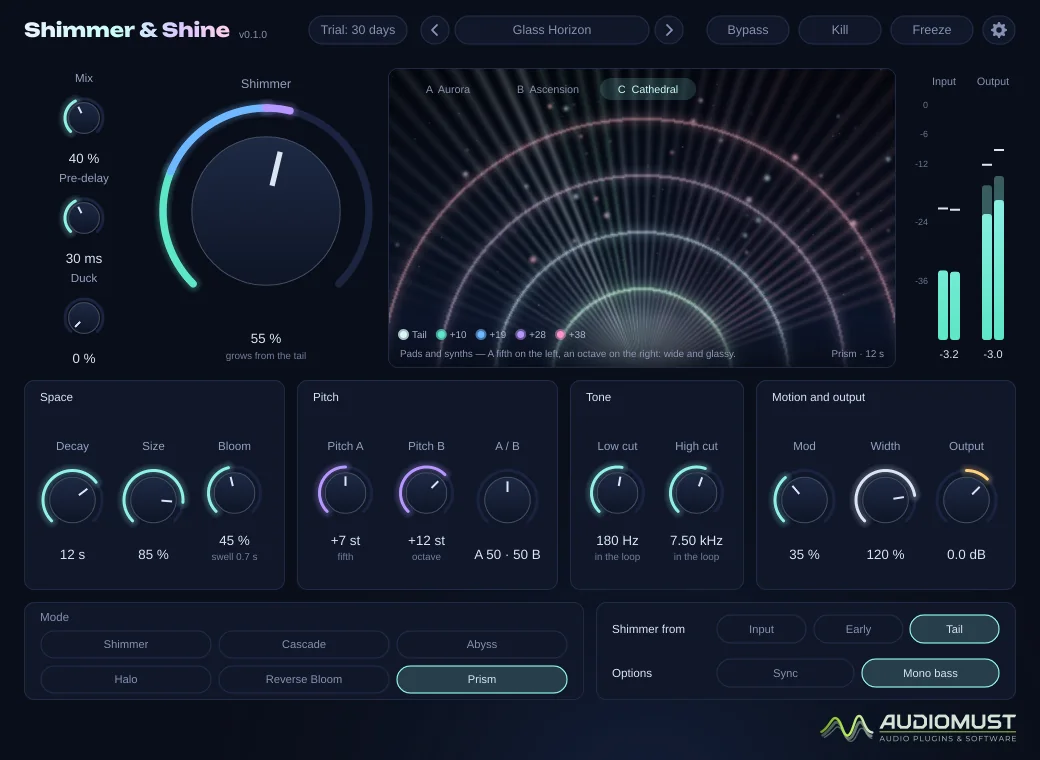Click the Kill button

[x=840, y=30]
